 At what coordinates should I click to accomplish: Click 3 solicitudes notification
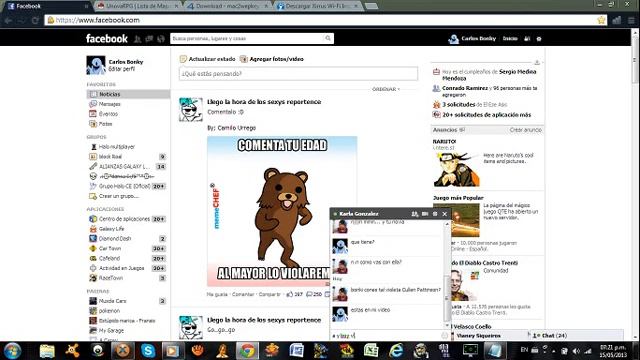(x=459, y=104)
